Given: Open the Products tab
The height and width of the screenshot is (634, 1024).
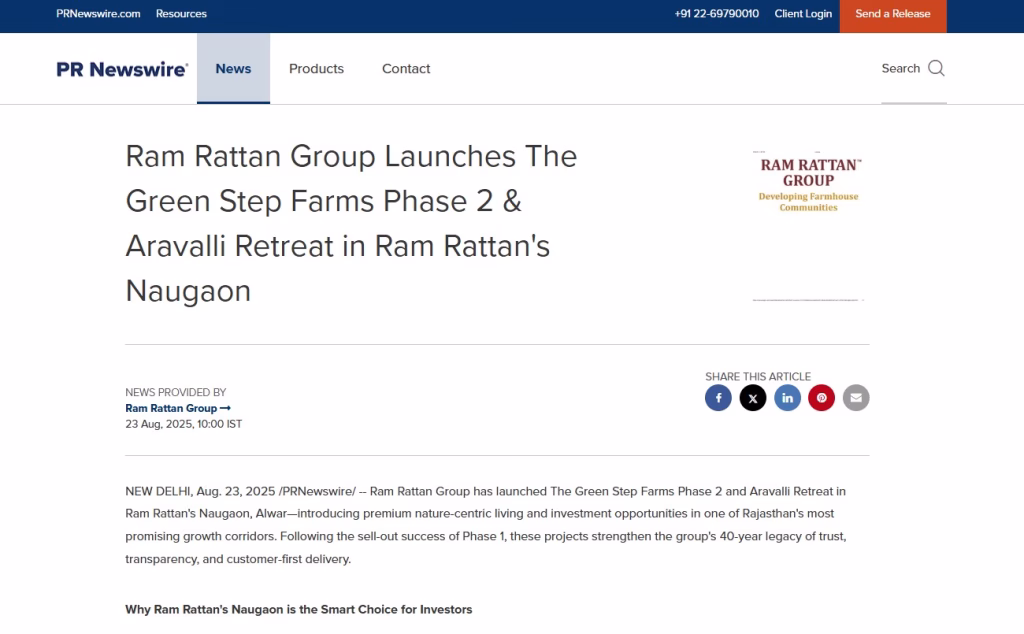Looking at the screenshot, I should click(x=316, y=68).
